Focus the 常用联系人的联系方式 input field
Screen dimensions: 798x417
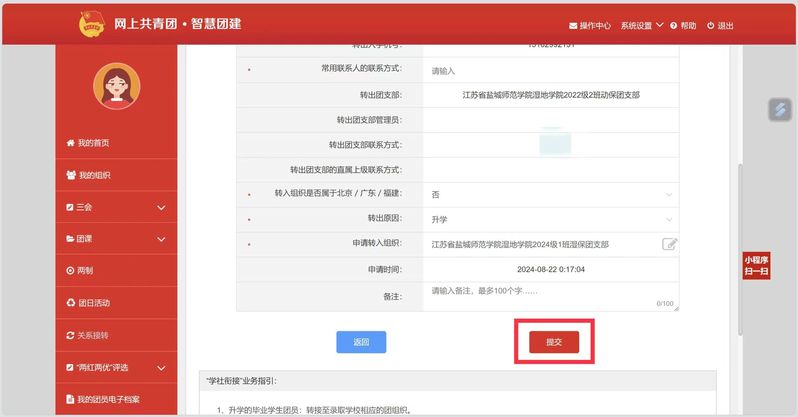tap(550, 71)
